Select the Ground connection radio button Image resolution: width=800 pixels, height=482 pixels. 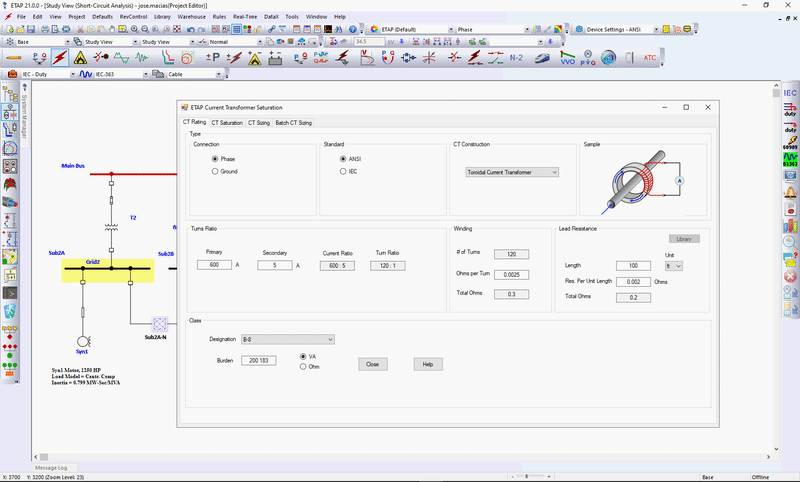[215, 172]
